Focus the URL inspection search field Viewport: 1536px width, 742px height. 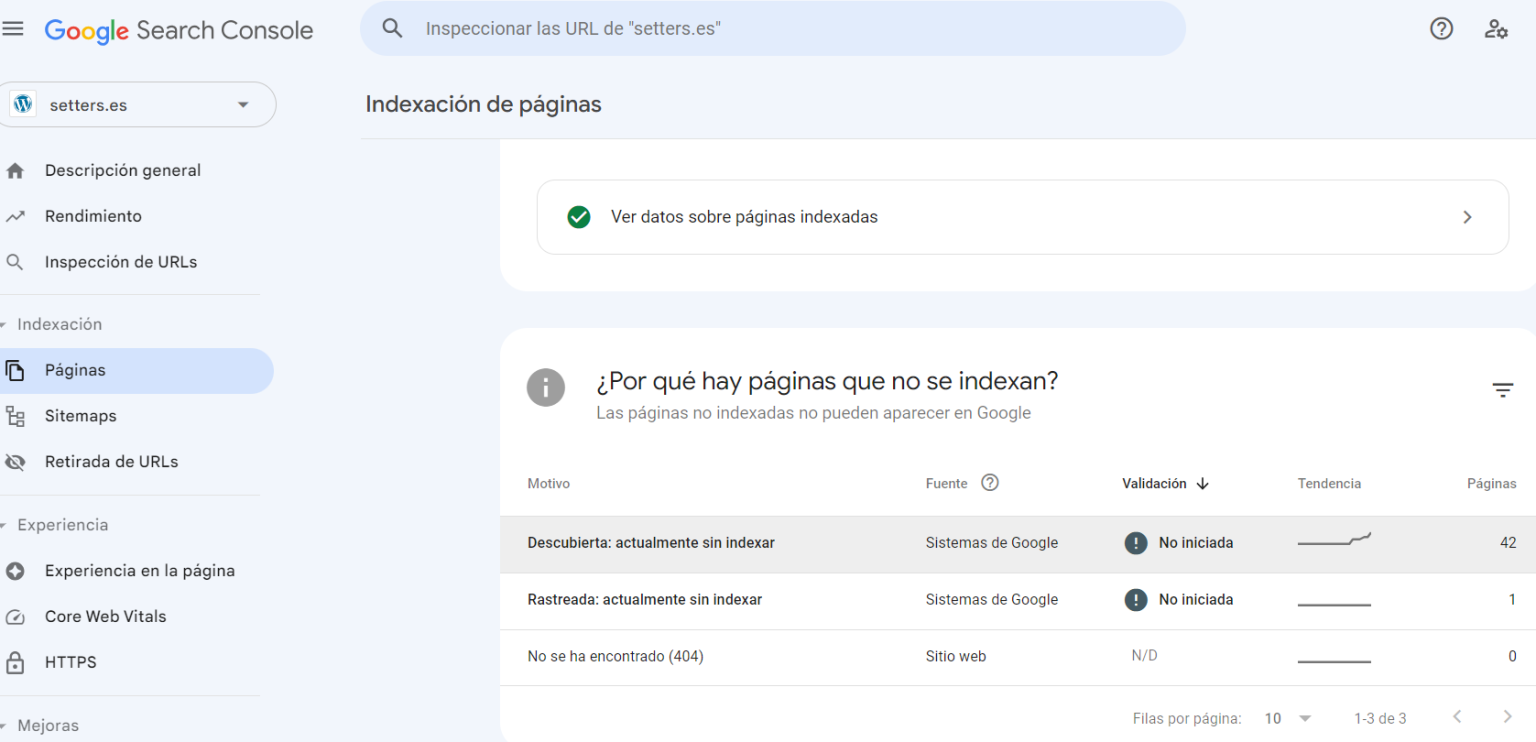[772, 29]
